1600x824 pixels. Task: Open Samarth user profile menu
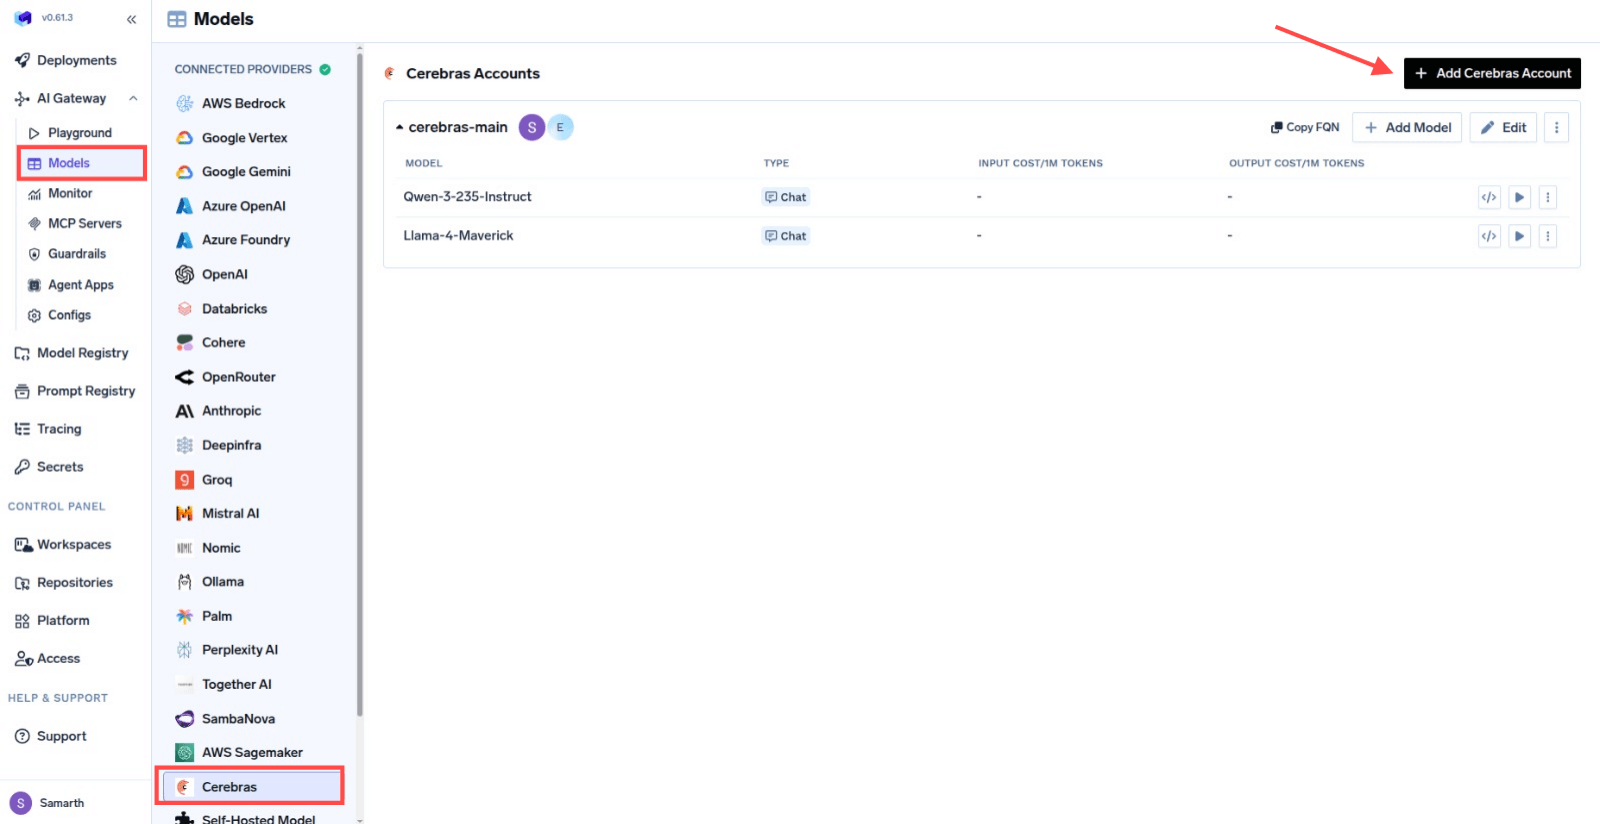tap(47, 803)
